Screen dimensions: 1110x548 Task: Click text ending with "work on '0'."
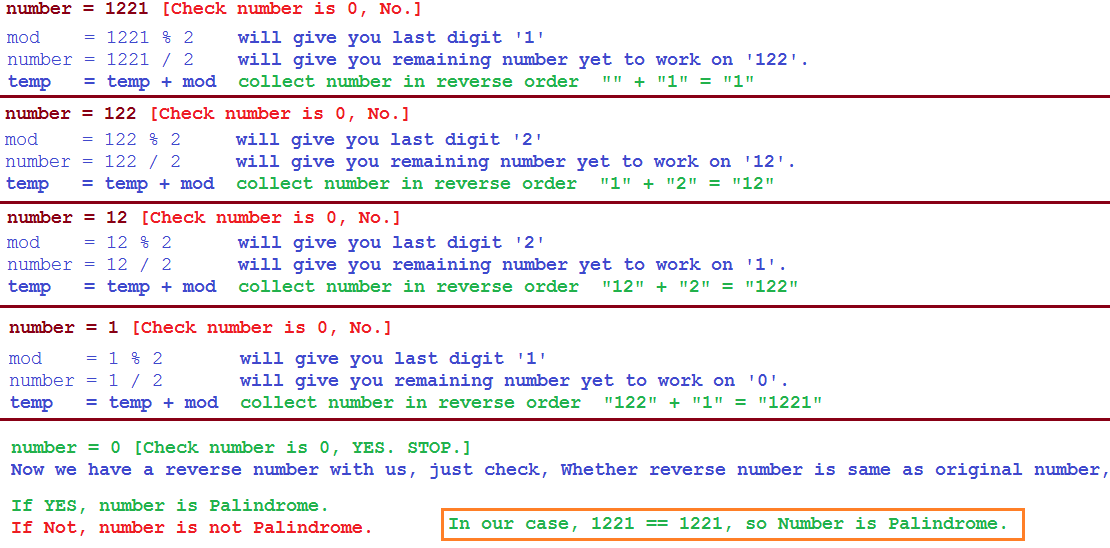coord(514,381)
